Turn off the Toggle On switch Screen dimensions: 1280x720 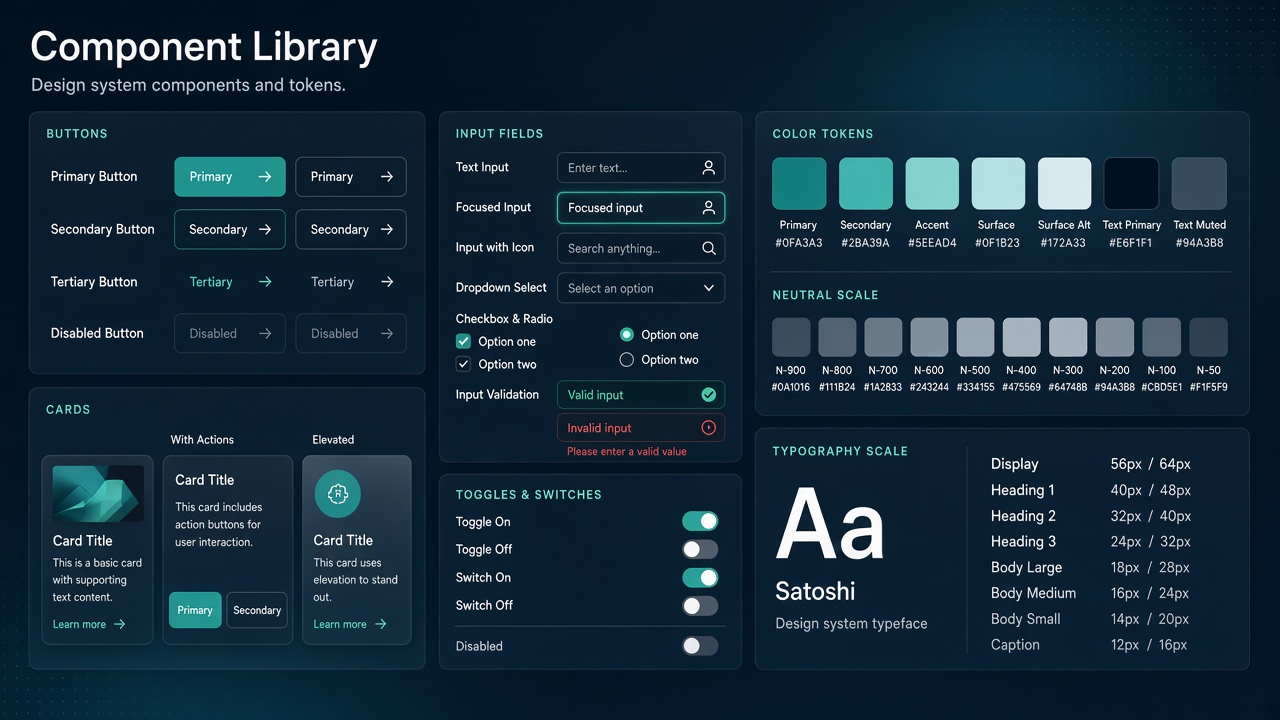click(700, 521)
